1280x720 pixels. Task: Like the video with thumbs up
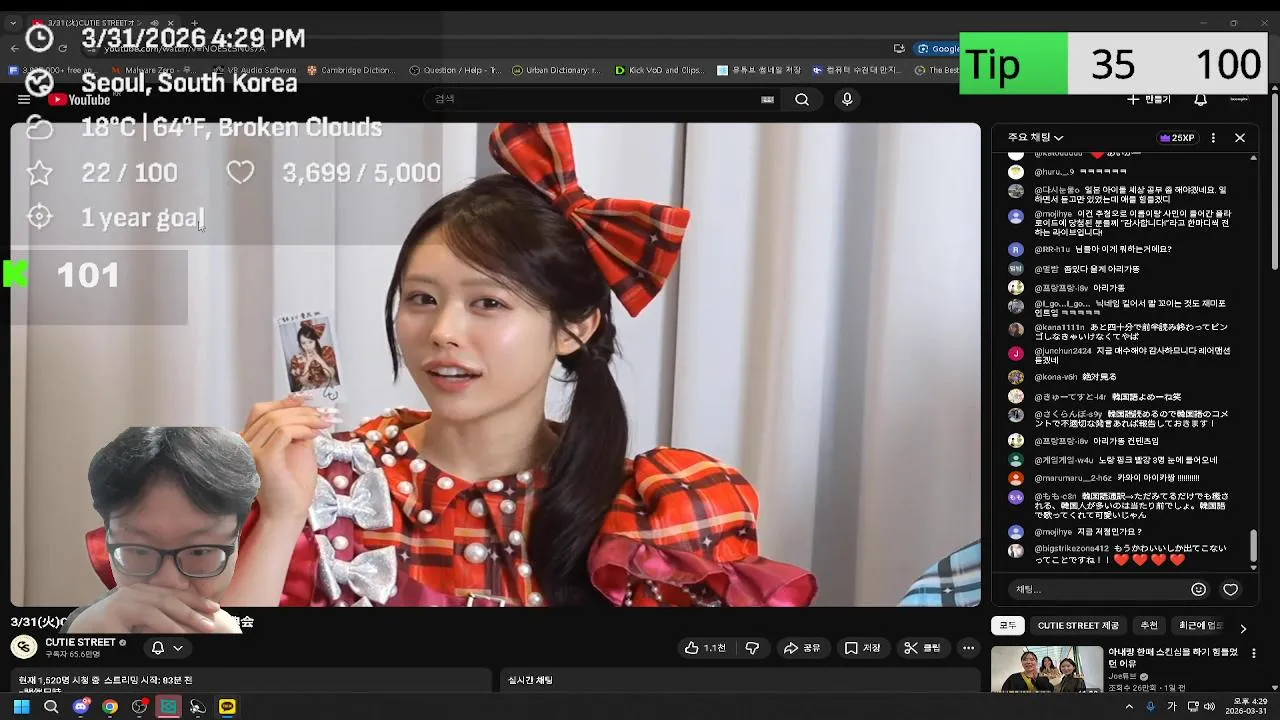(705, 648)
